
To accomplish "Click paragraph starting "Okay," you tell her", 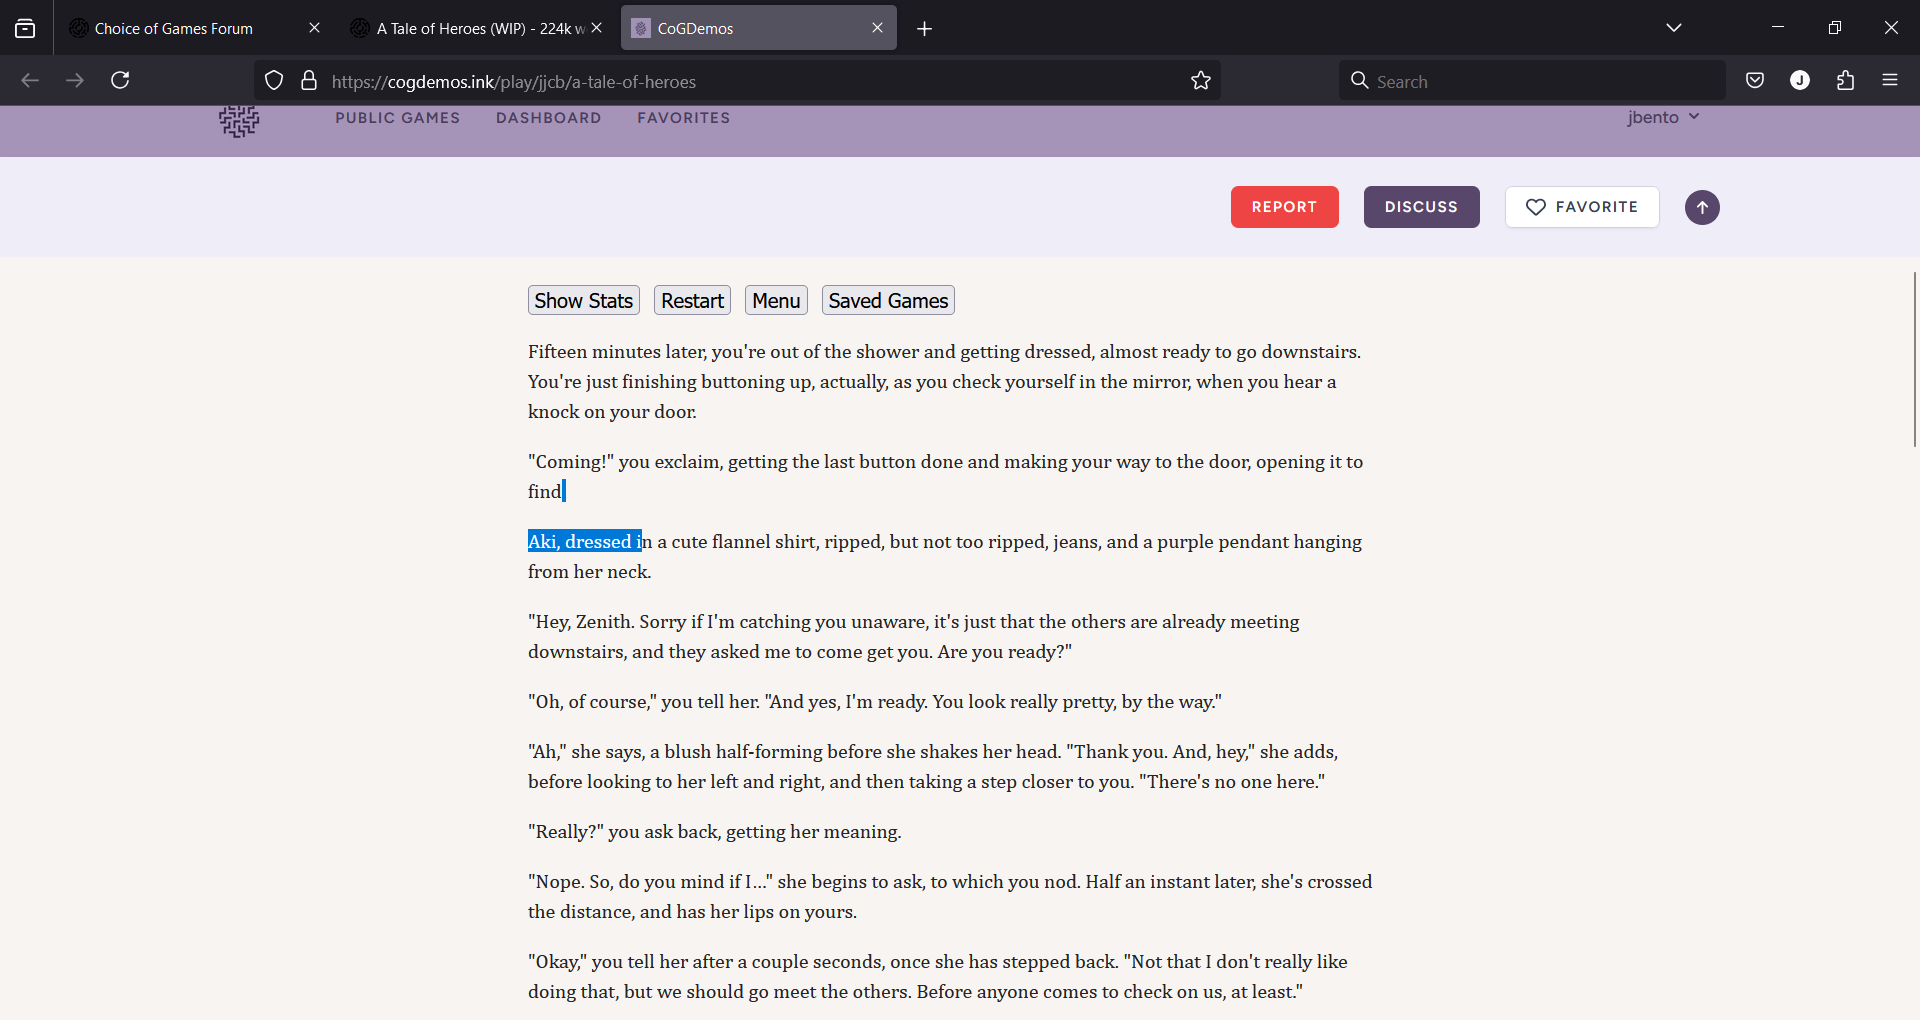I will coord(938,976).
